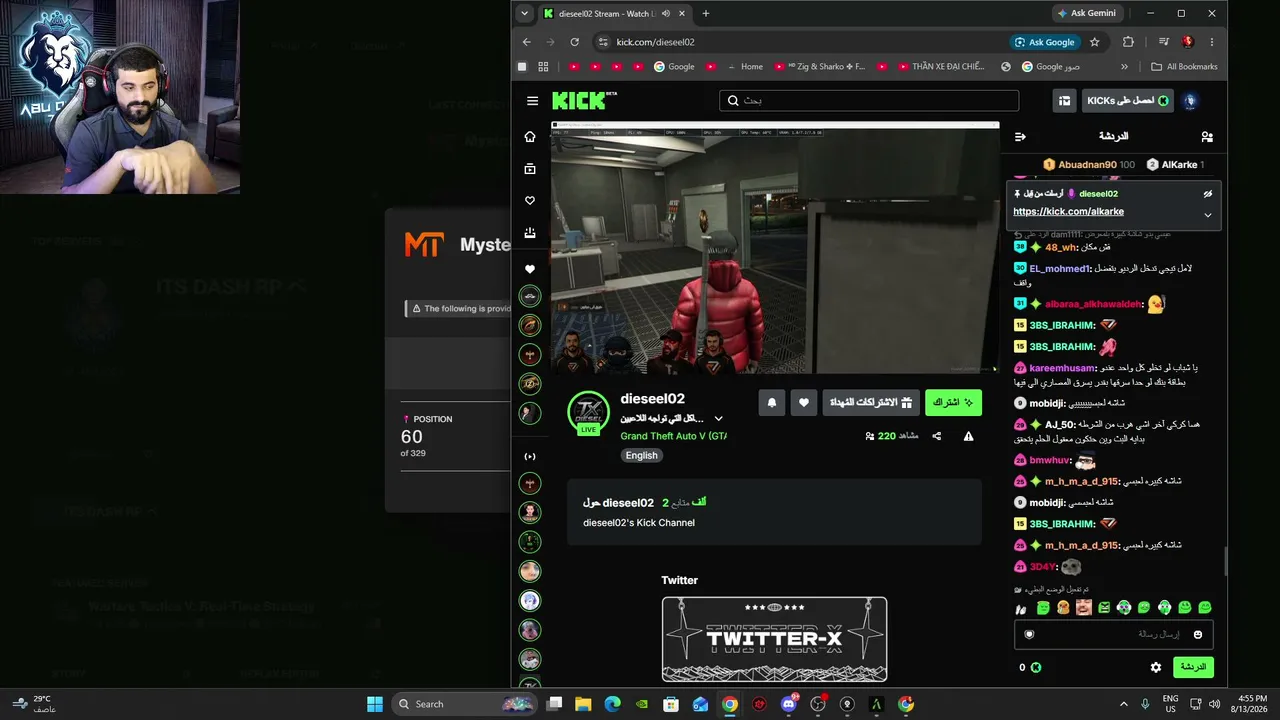This screenshot has height=720, width=1280.
Task: Click the Abuadnan90 top gifter entry
Action: (1088, 164)
